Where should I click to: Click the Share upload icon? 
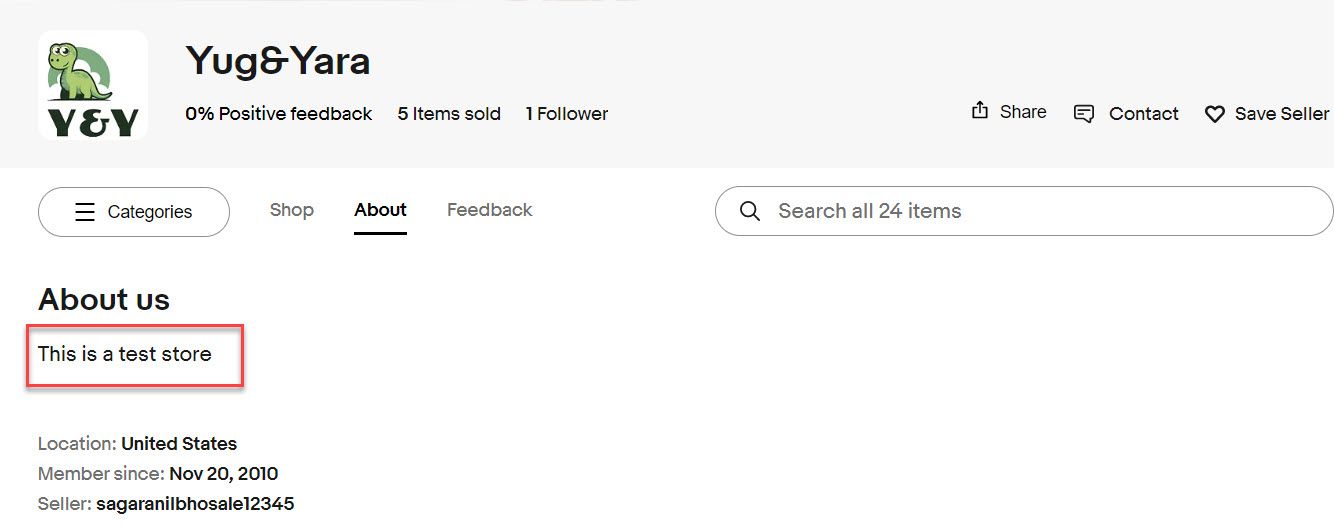pyautogui.click(x=980, y=111)
